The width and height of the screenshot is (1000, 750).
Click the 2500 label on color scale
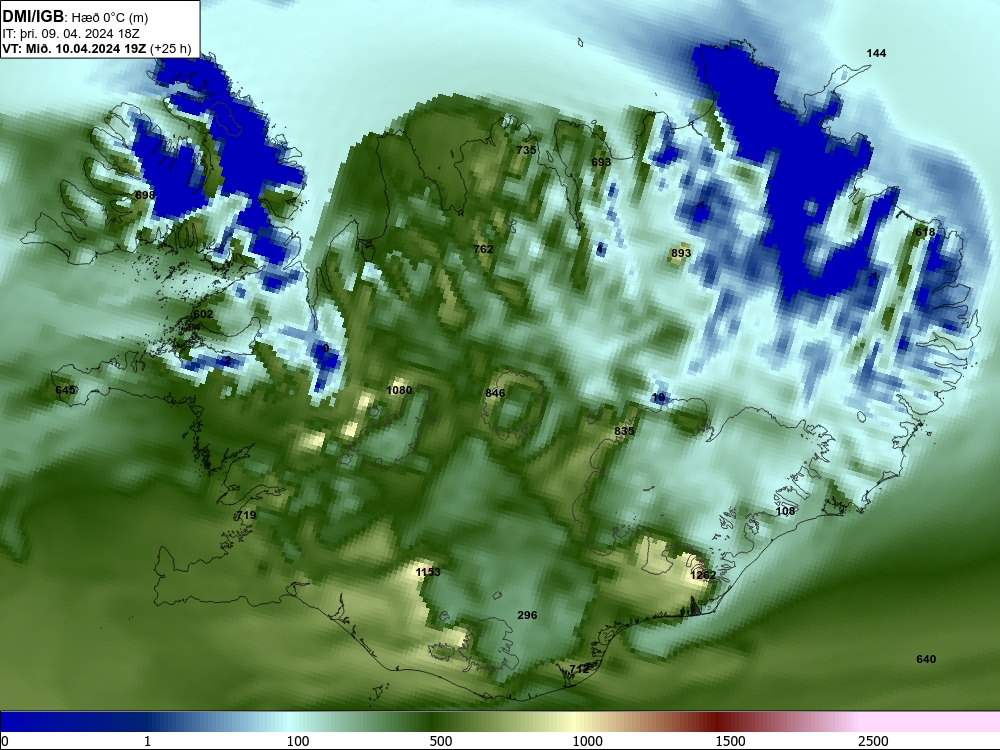tap(873, 741)
